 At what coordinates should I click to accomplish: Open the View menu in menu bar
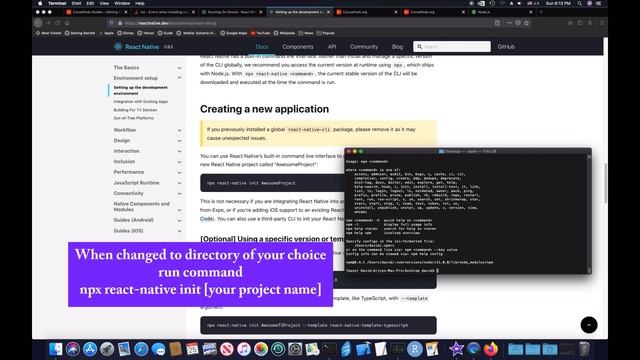(104, 3)
